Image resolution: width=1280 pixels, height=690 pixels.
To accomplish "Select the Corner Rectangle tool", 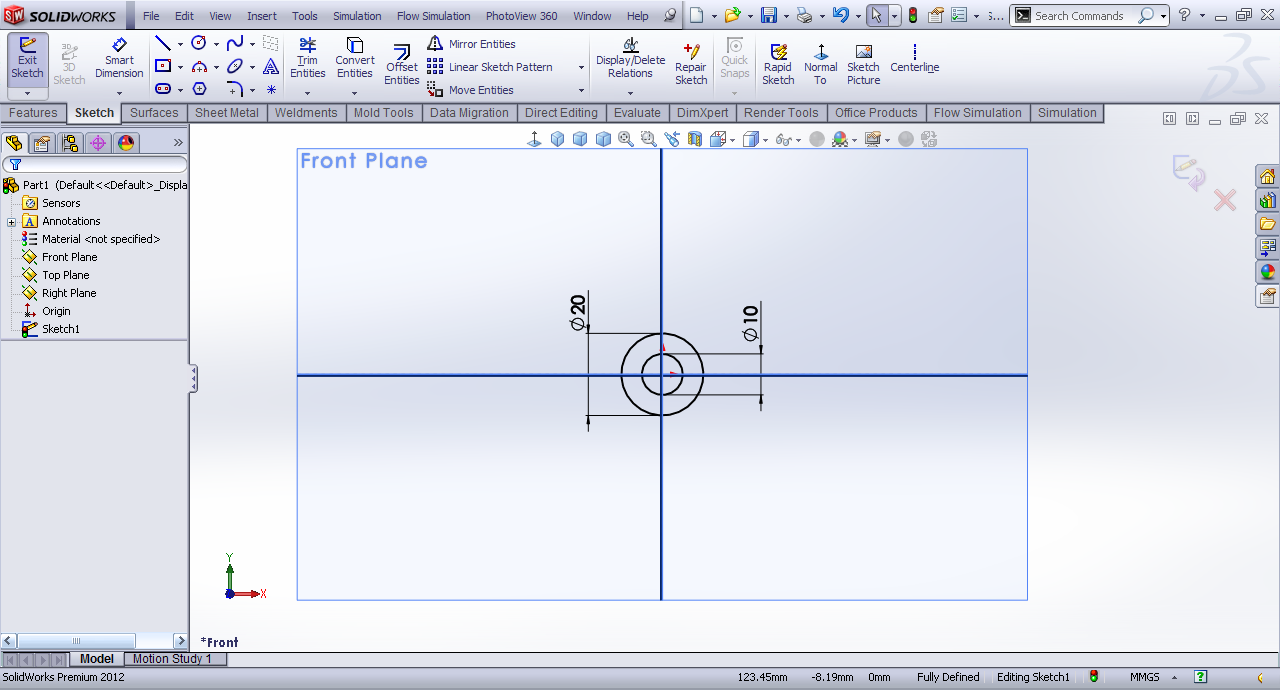I will pos(162,67).
